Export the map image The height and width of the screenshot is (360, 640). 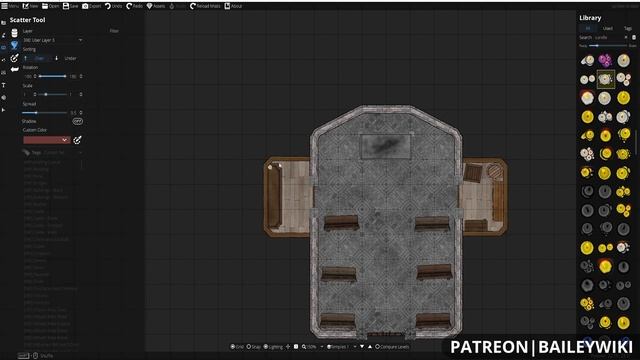(x=91, y=6)
